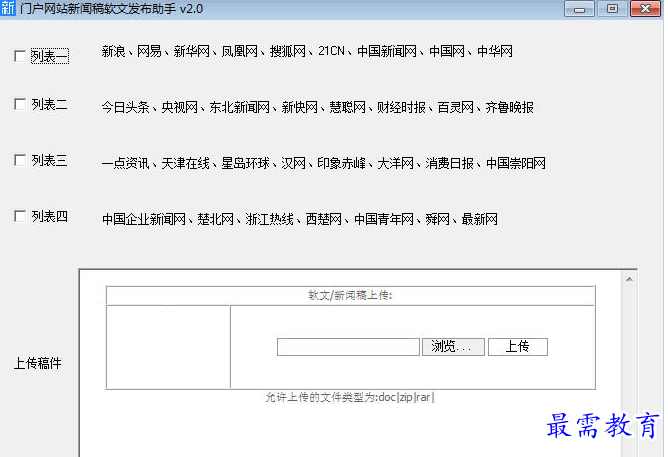668x457 pixels.
Task: Click the 浏览... browse button
Action: click(453, 347)
